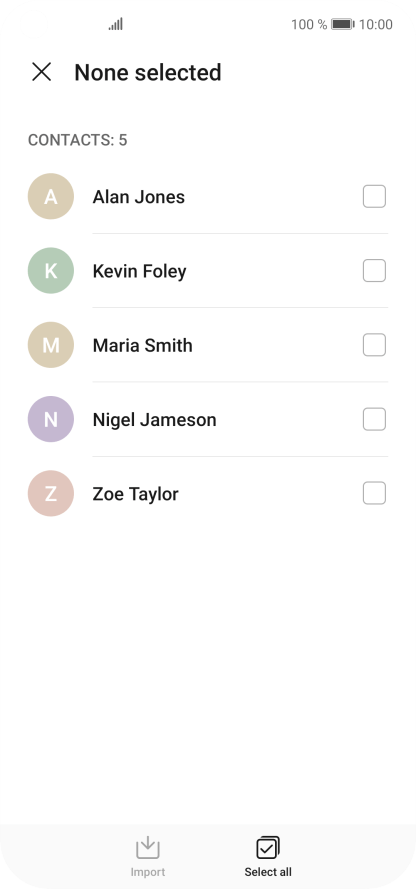This screenshot has height=889, width=416.
Task: Choose the Kevin Foley contact name
Action: click(139, 271)
